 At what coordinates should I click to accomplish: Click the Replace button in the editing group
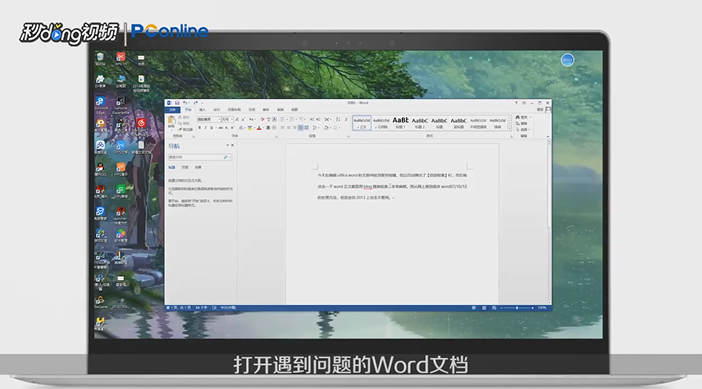522,123
